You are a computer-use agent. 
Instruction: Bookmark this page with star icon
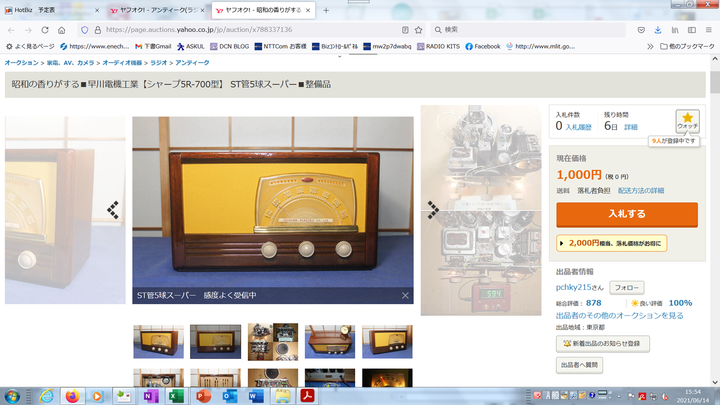click(418, 30)
